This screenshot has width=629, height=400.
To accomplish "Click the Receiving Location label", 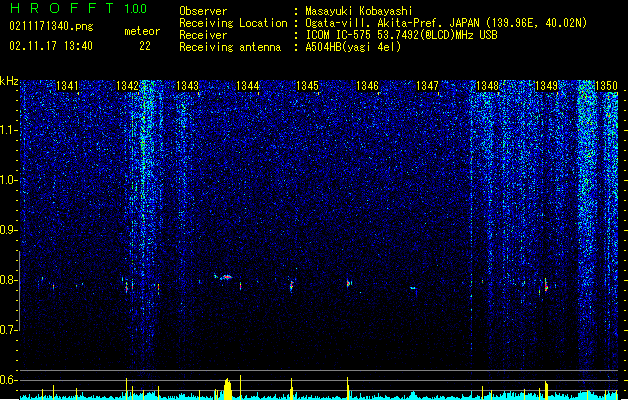I will pos(233,23).
